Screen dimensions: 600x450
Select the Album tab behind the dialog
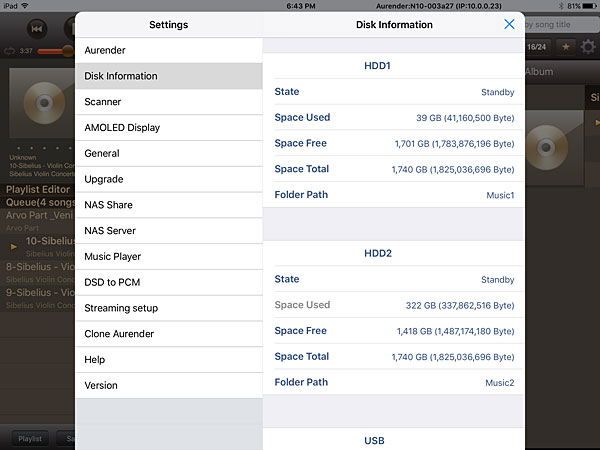click(x=539, y=72)
